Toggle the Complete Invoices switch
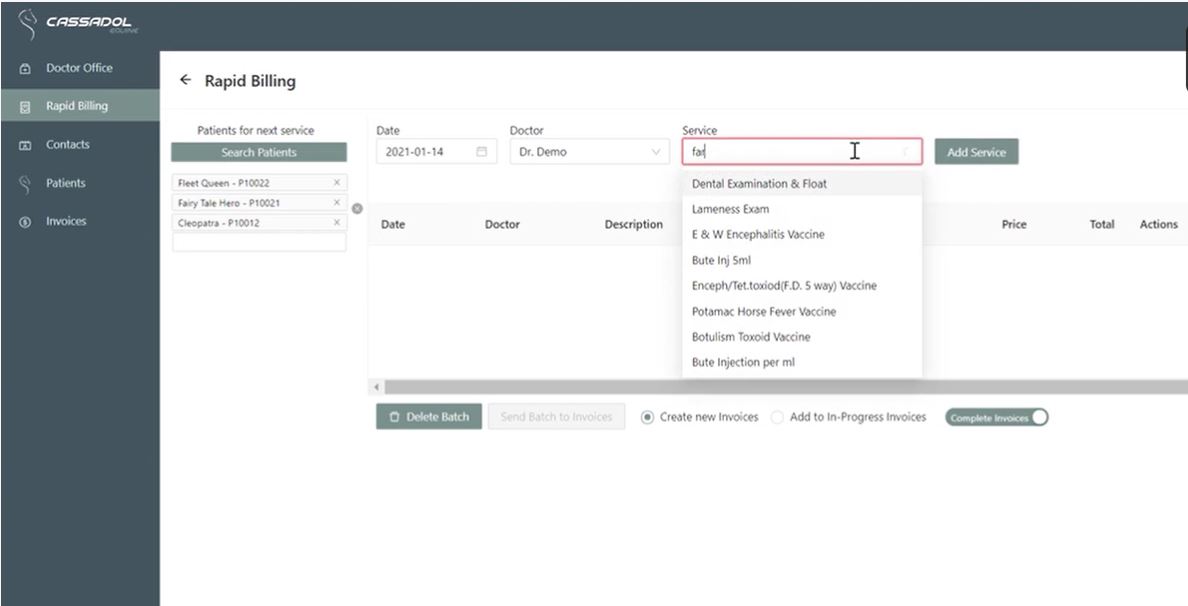This screenshot has height=606, width=1188. tap(996, 417)
